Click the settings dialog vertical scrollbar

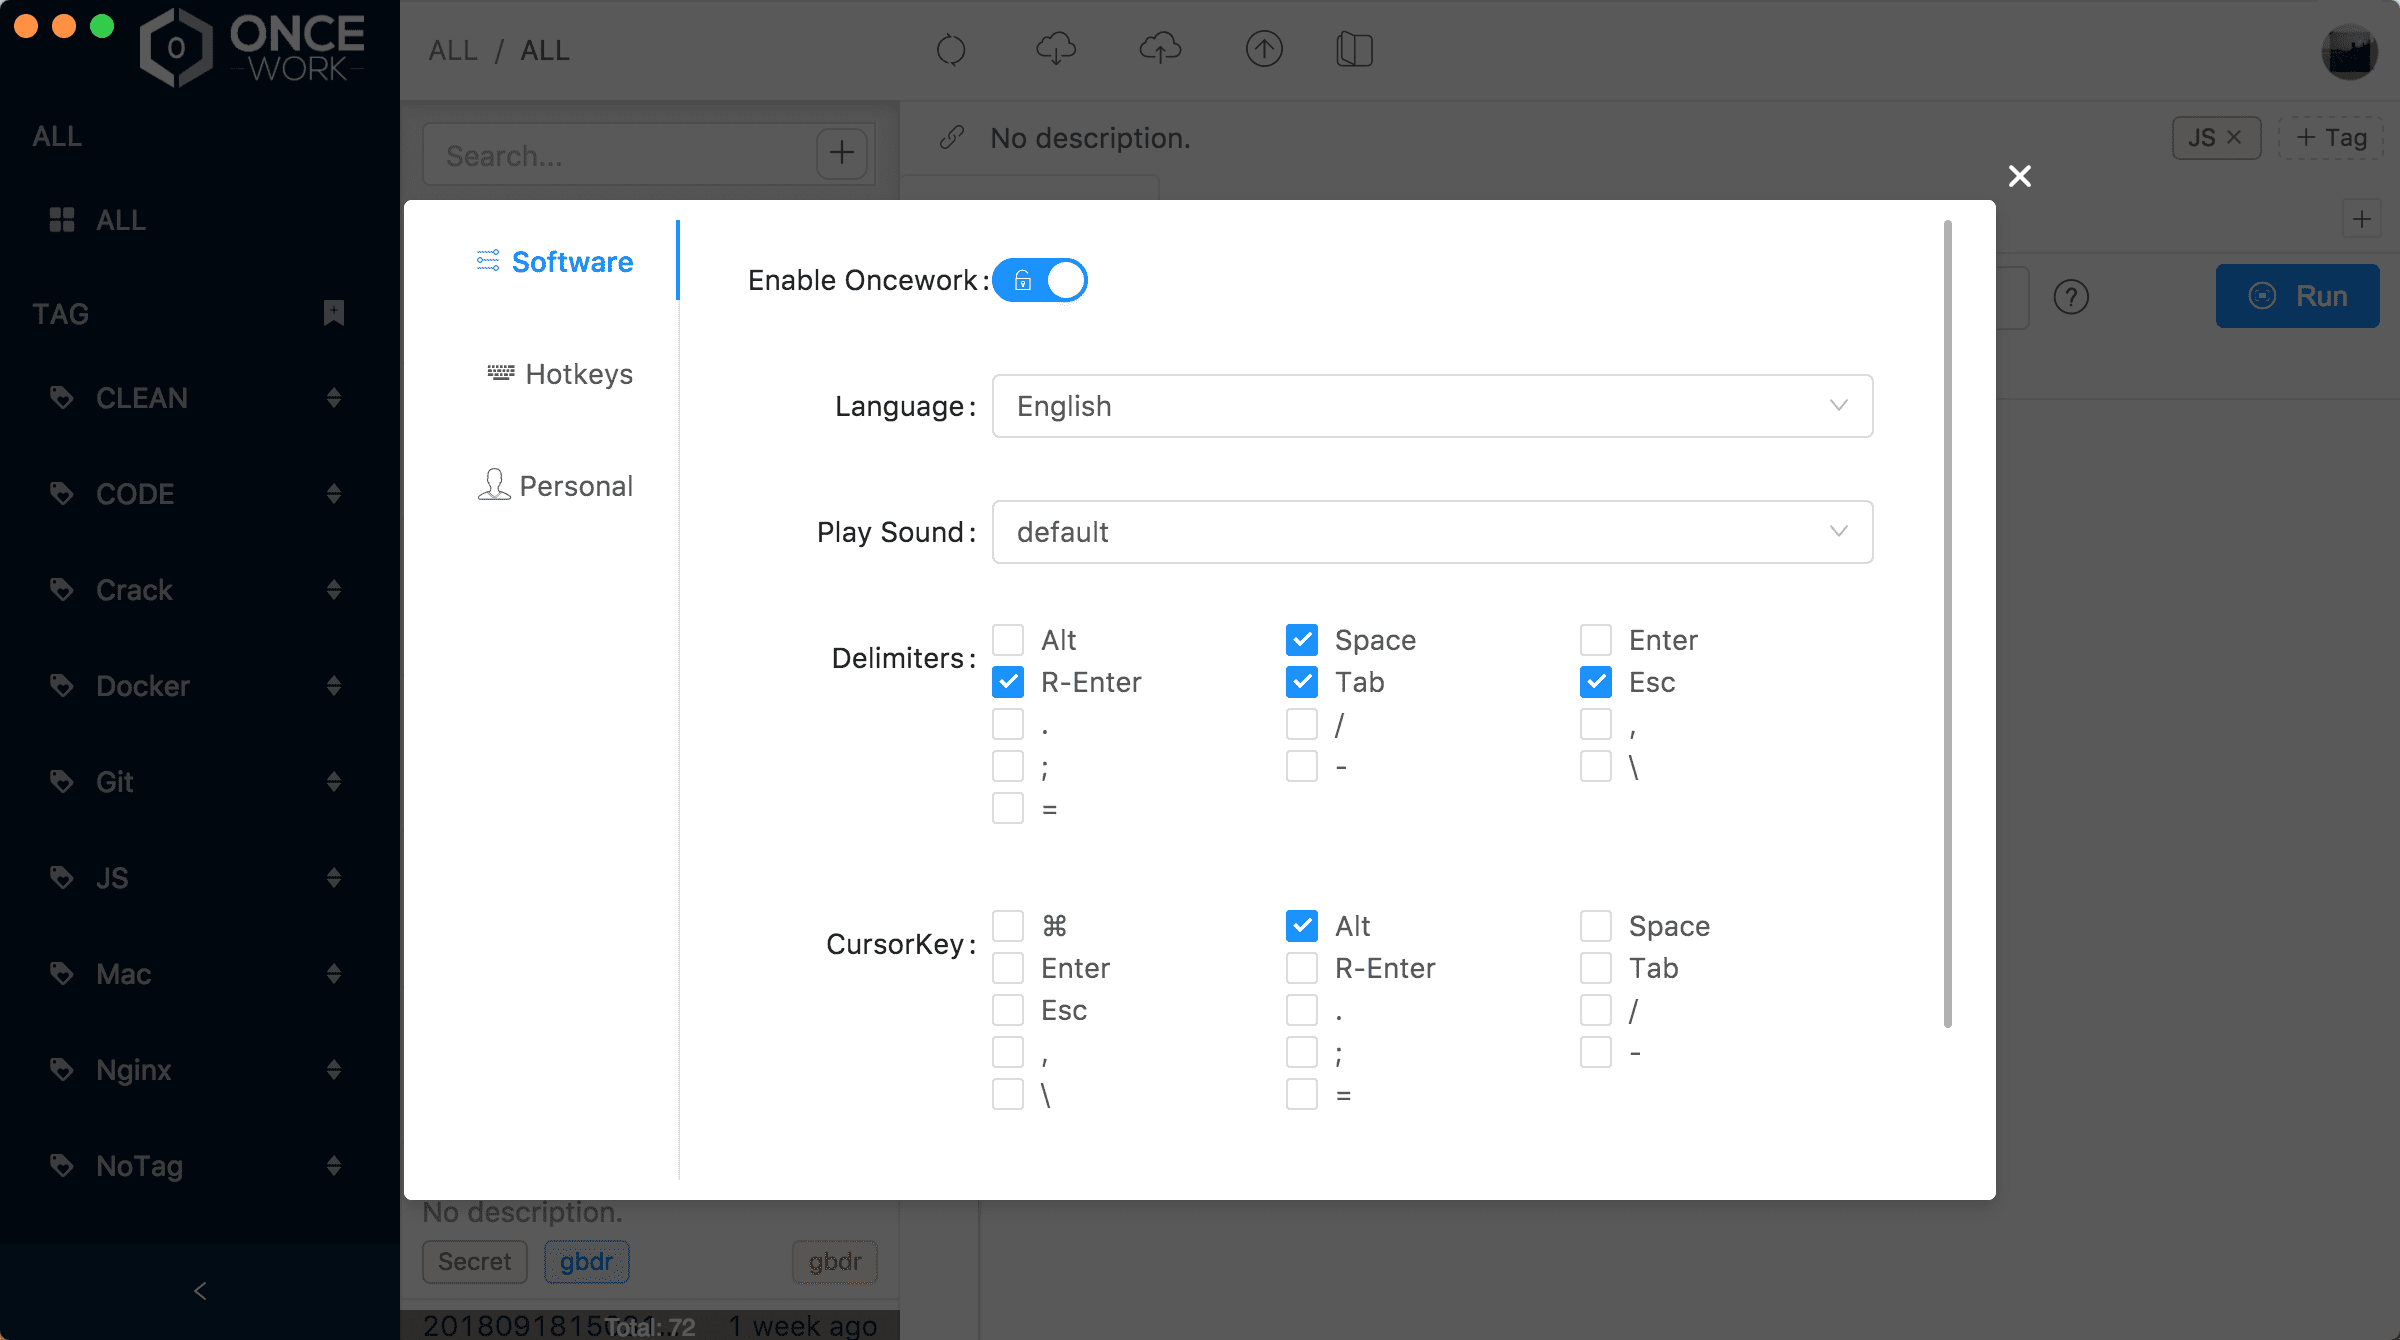tap(1947, 620)
